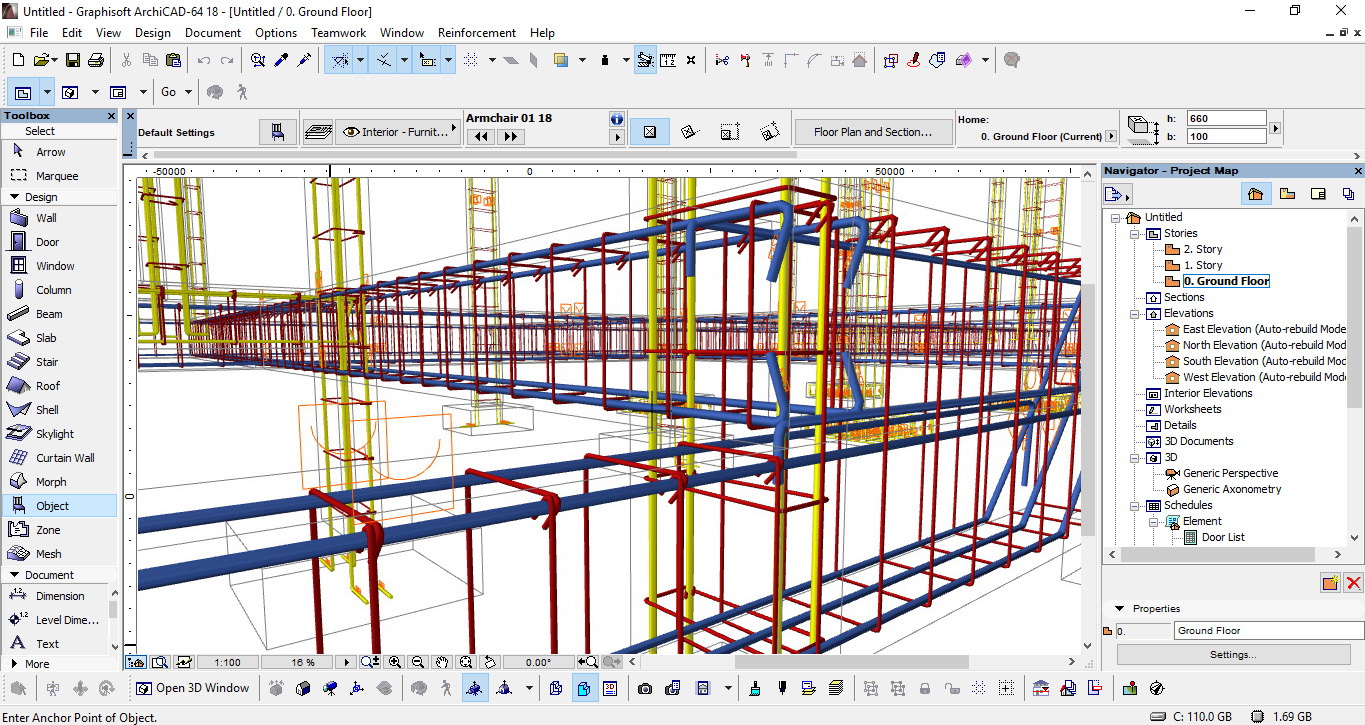The width and height of the screenshot is (1365, 725).
Task: Click the Floor Plan and Section button
Action: point(872,132)
